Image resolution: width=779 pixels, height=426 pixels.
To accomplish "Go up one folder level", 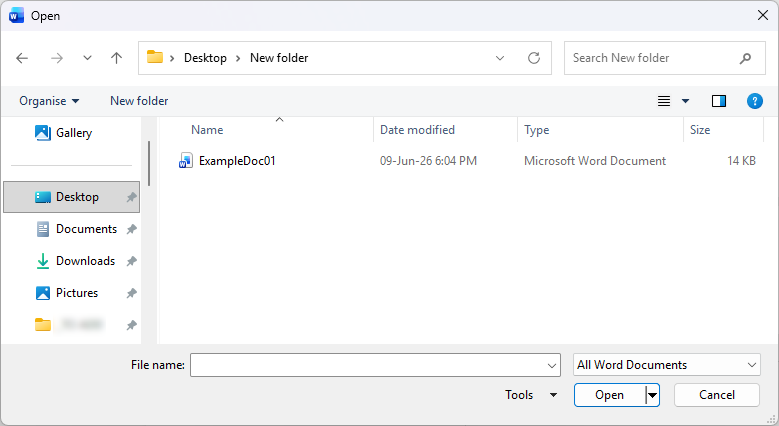I will click(116, 58).
